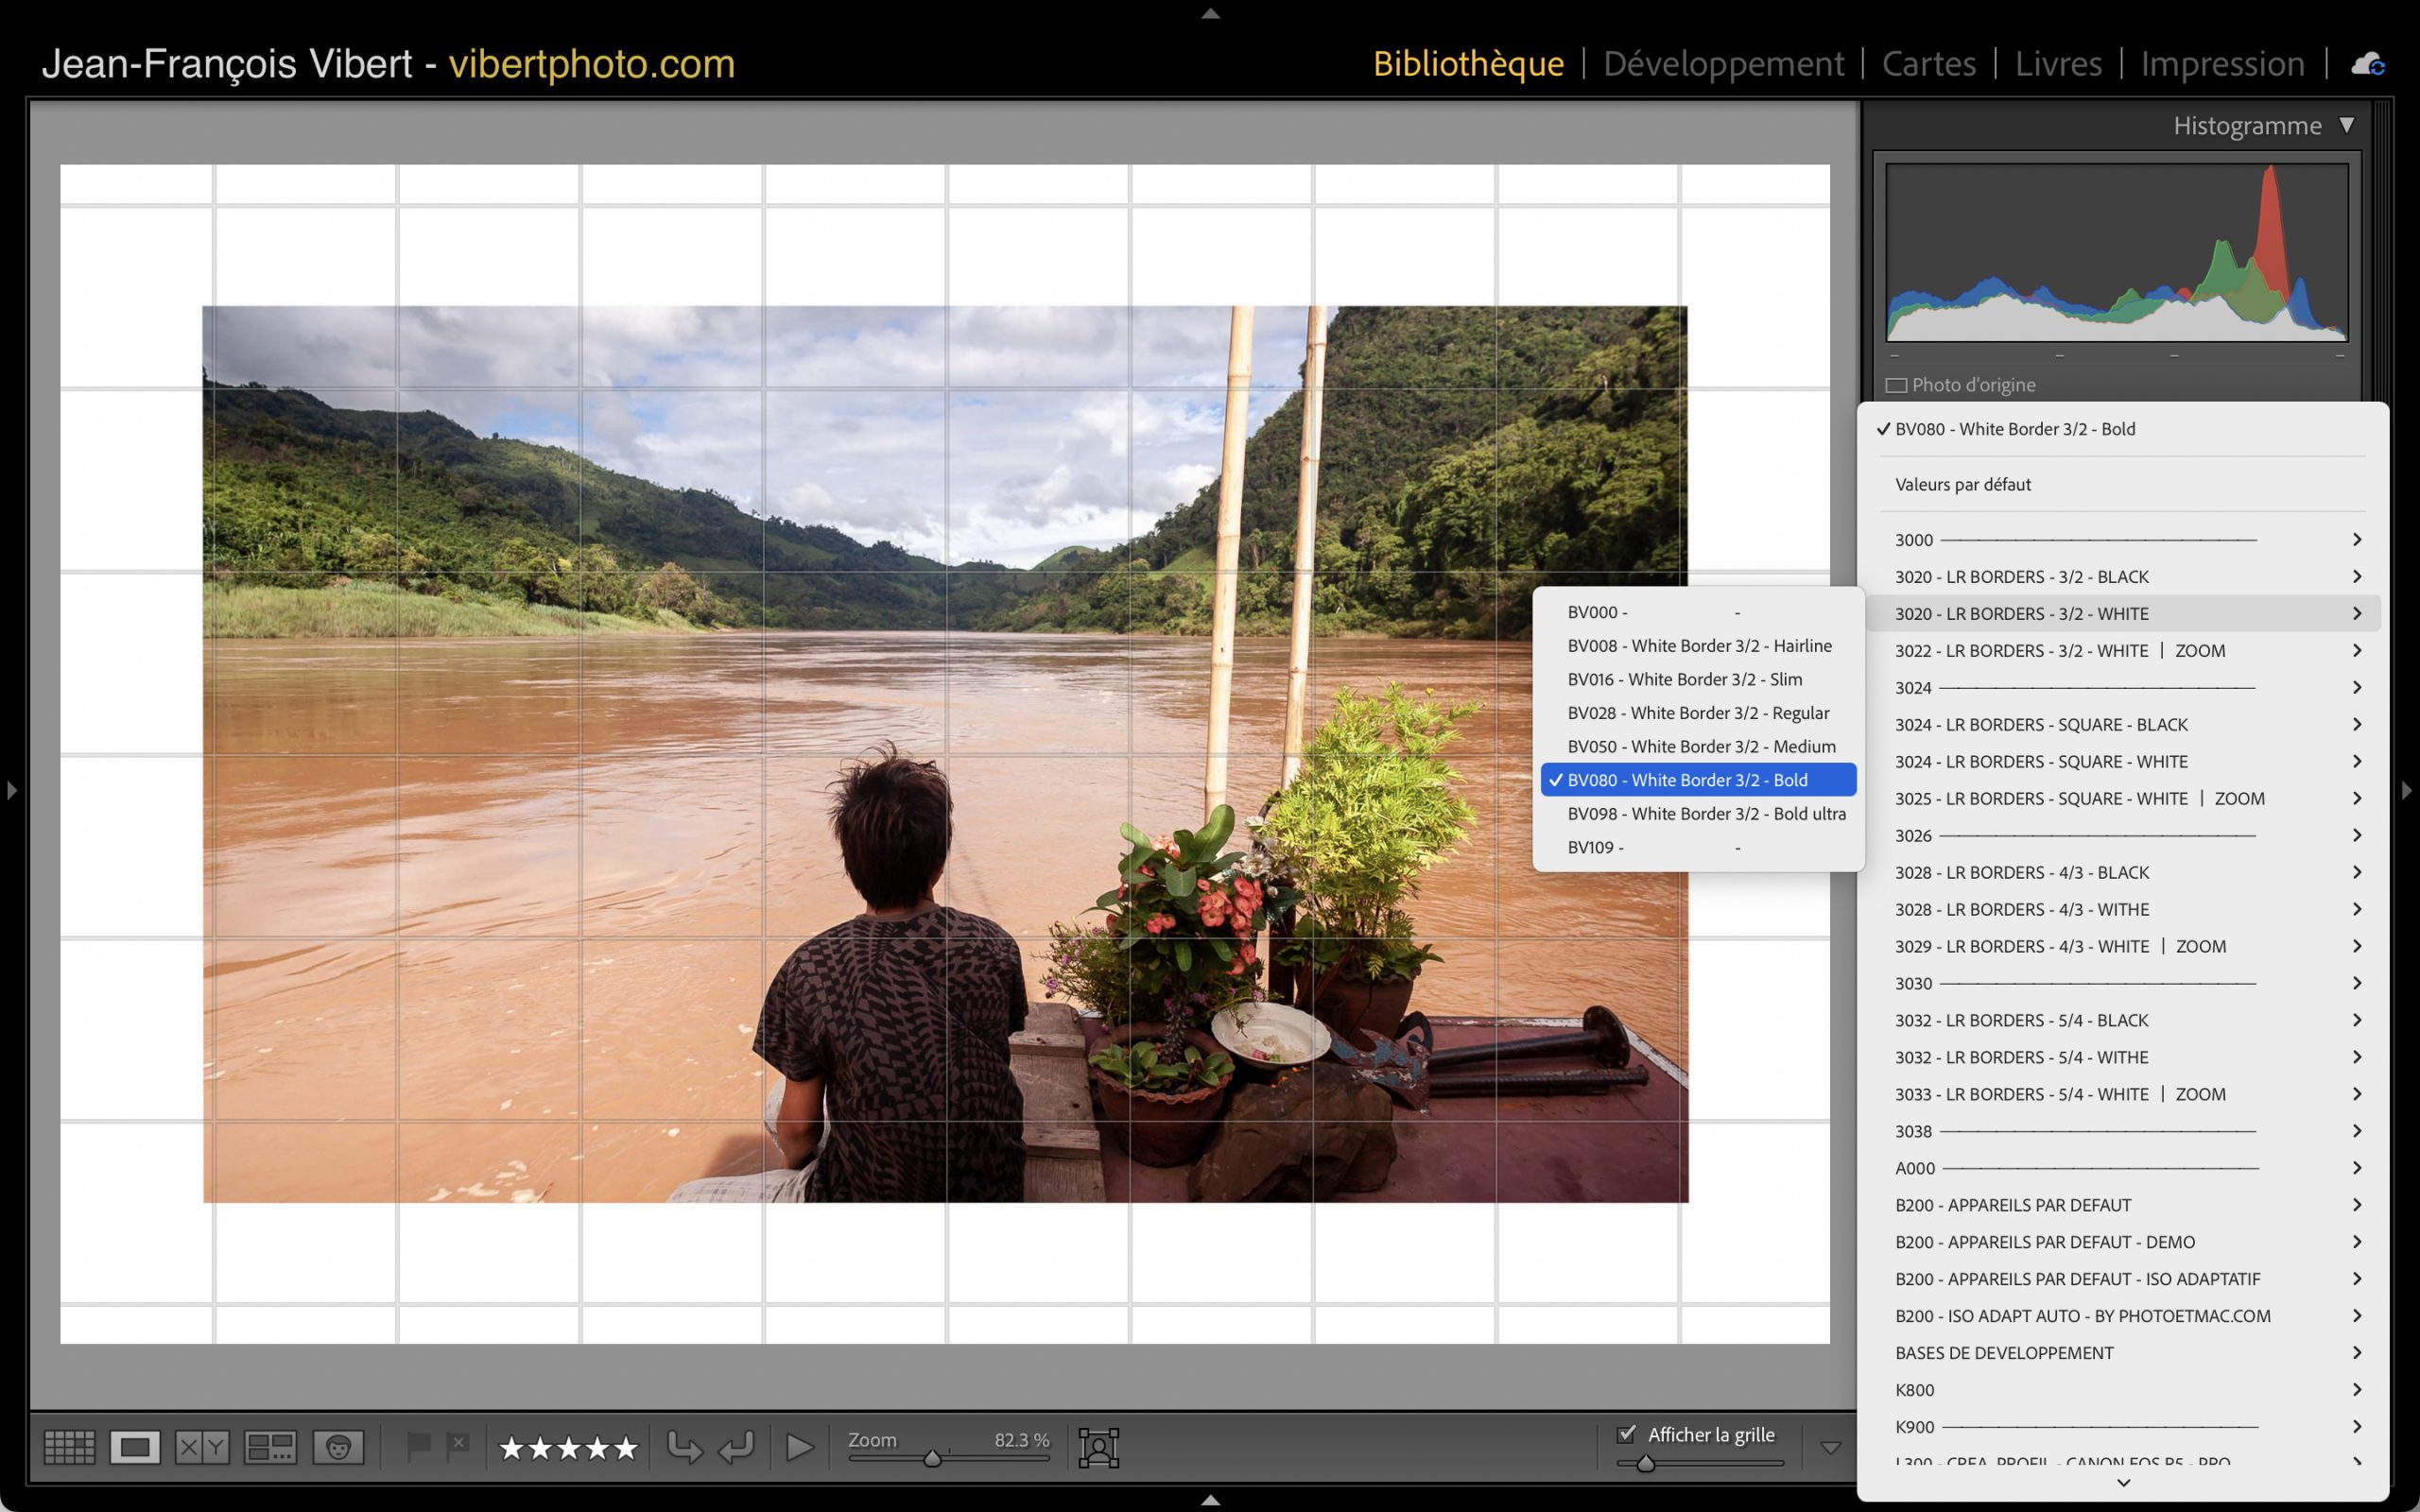The image size is (2420, 1512).
Task: Open Compare X|Y view
Action: click(x=202, y=1446)
